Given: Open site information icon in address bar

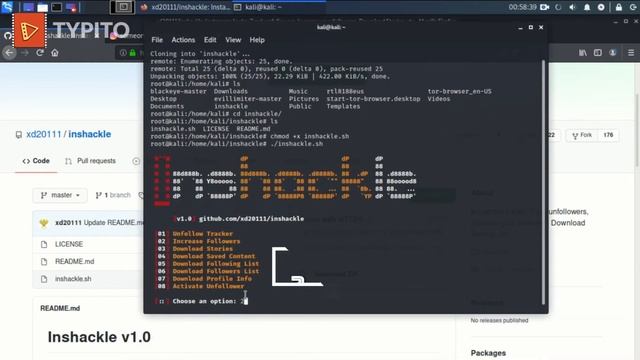Looking at the screenshot, I should point(123,53).
